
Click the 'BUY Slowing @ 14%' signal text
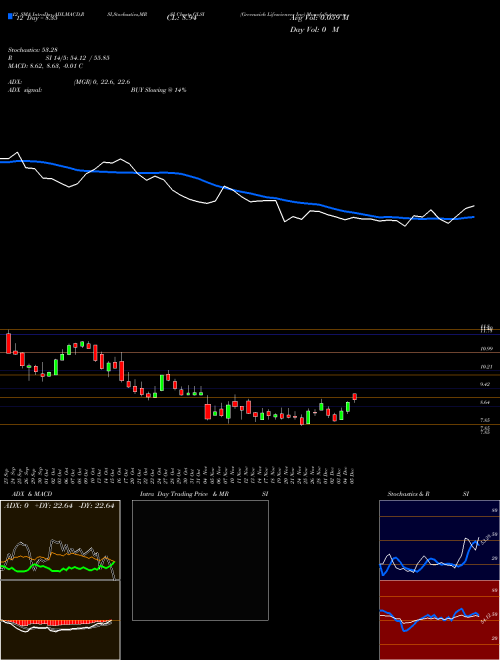click(x=158, y=90)
